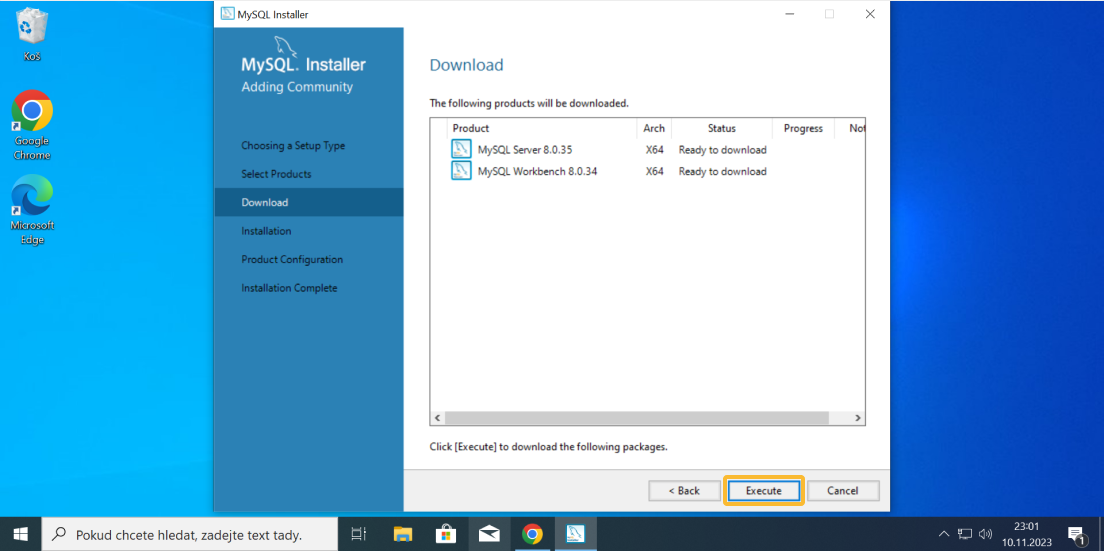Viewport: 1104px width, 551px height.
Task: Show hidden system tray icons
Action: [x=943, y=534]
